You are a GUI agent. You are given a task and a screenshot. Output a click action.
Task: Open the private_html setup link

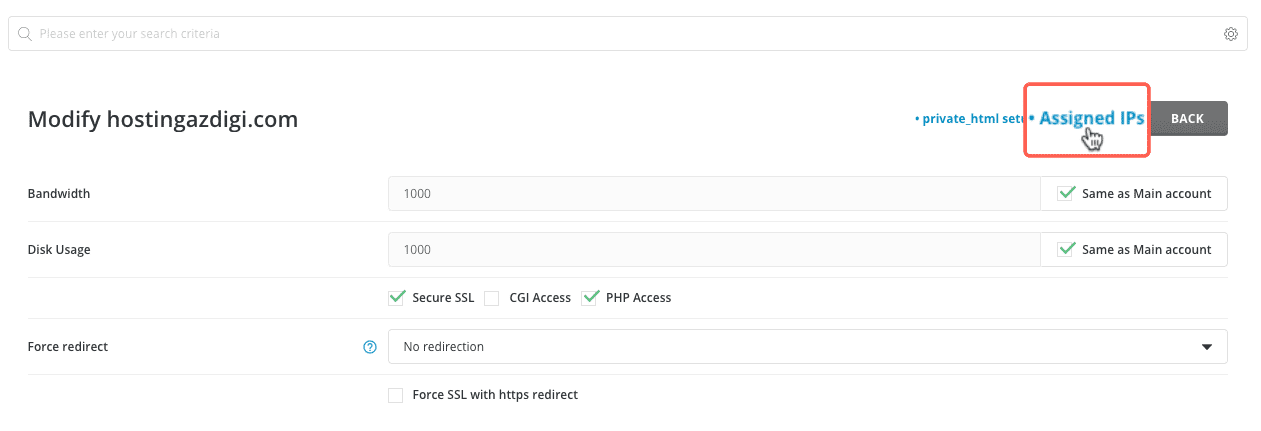[970, 118]
